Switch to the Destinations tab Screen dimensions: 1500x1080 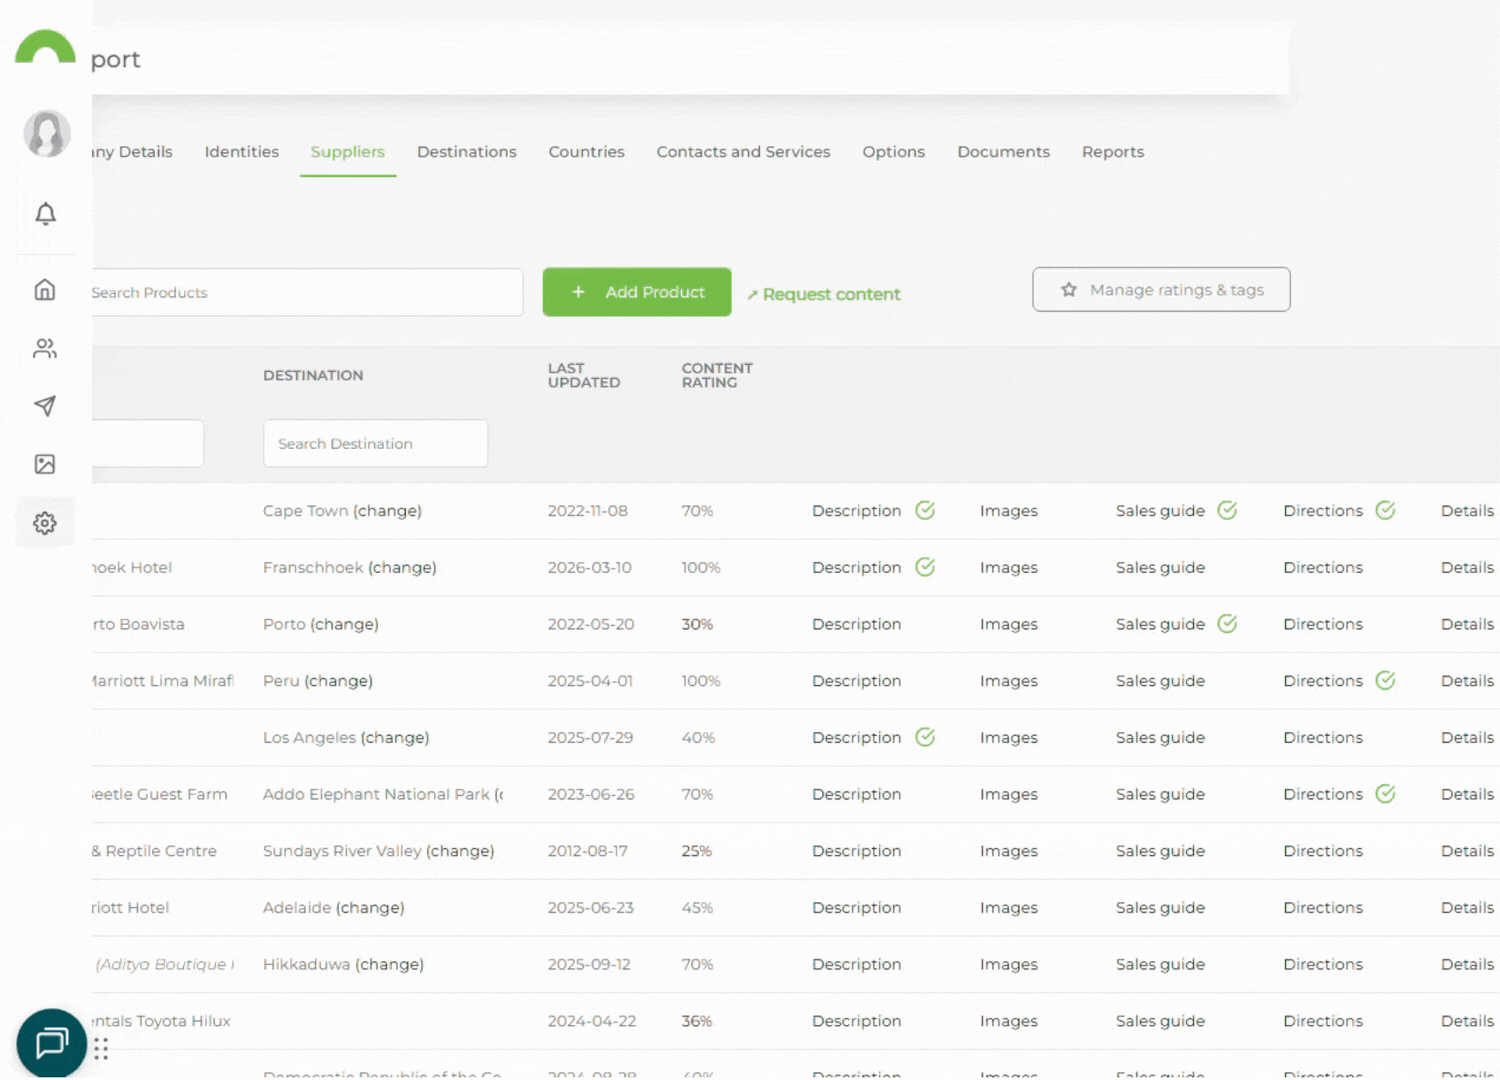(x=466, y=152)
